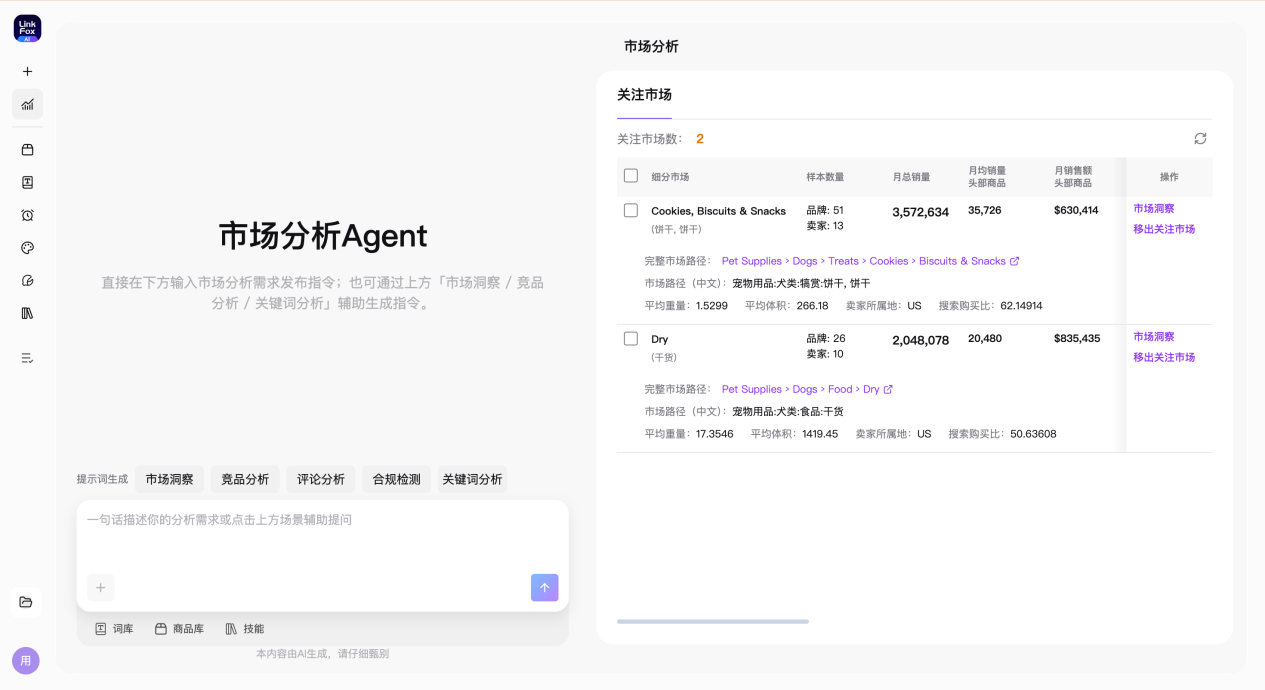Viewport: 1265px width, 690px height.
Task: Select the 竞品分析 prompt chip
Action: (x=245, y=479)
